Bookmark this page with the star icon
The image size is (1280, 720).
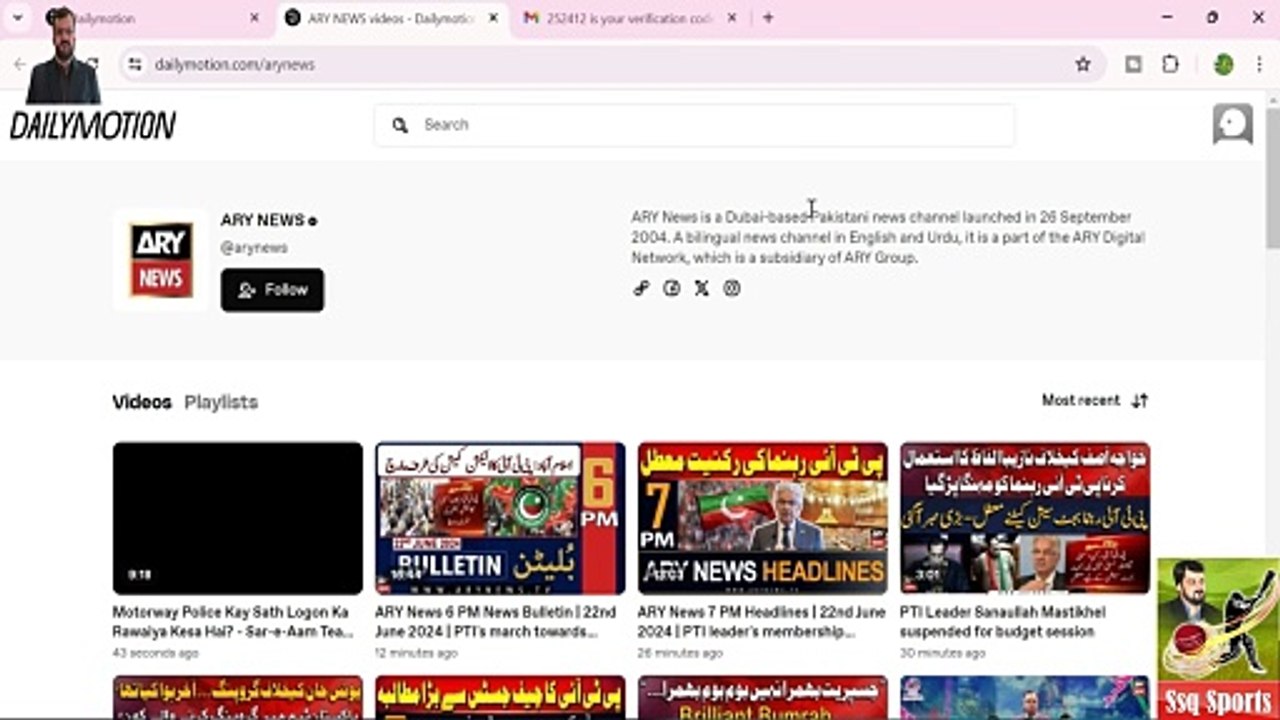click(1083, 64)
